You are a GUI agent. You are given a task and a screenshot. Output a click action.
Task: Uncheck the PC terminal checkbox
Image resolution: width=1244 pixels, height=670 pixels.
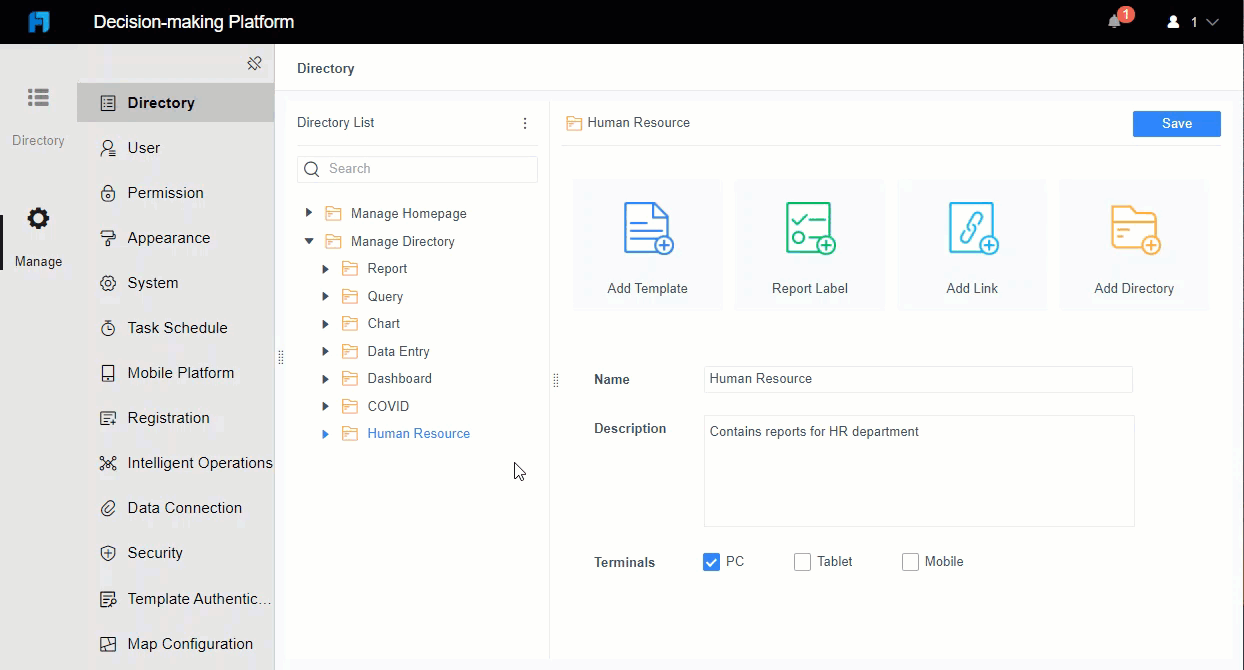(711, 561)
